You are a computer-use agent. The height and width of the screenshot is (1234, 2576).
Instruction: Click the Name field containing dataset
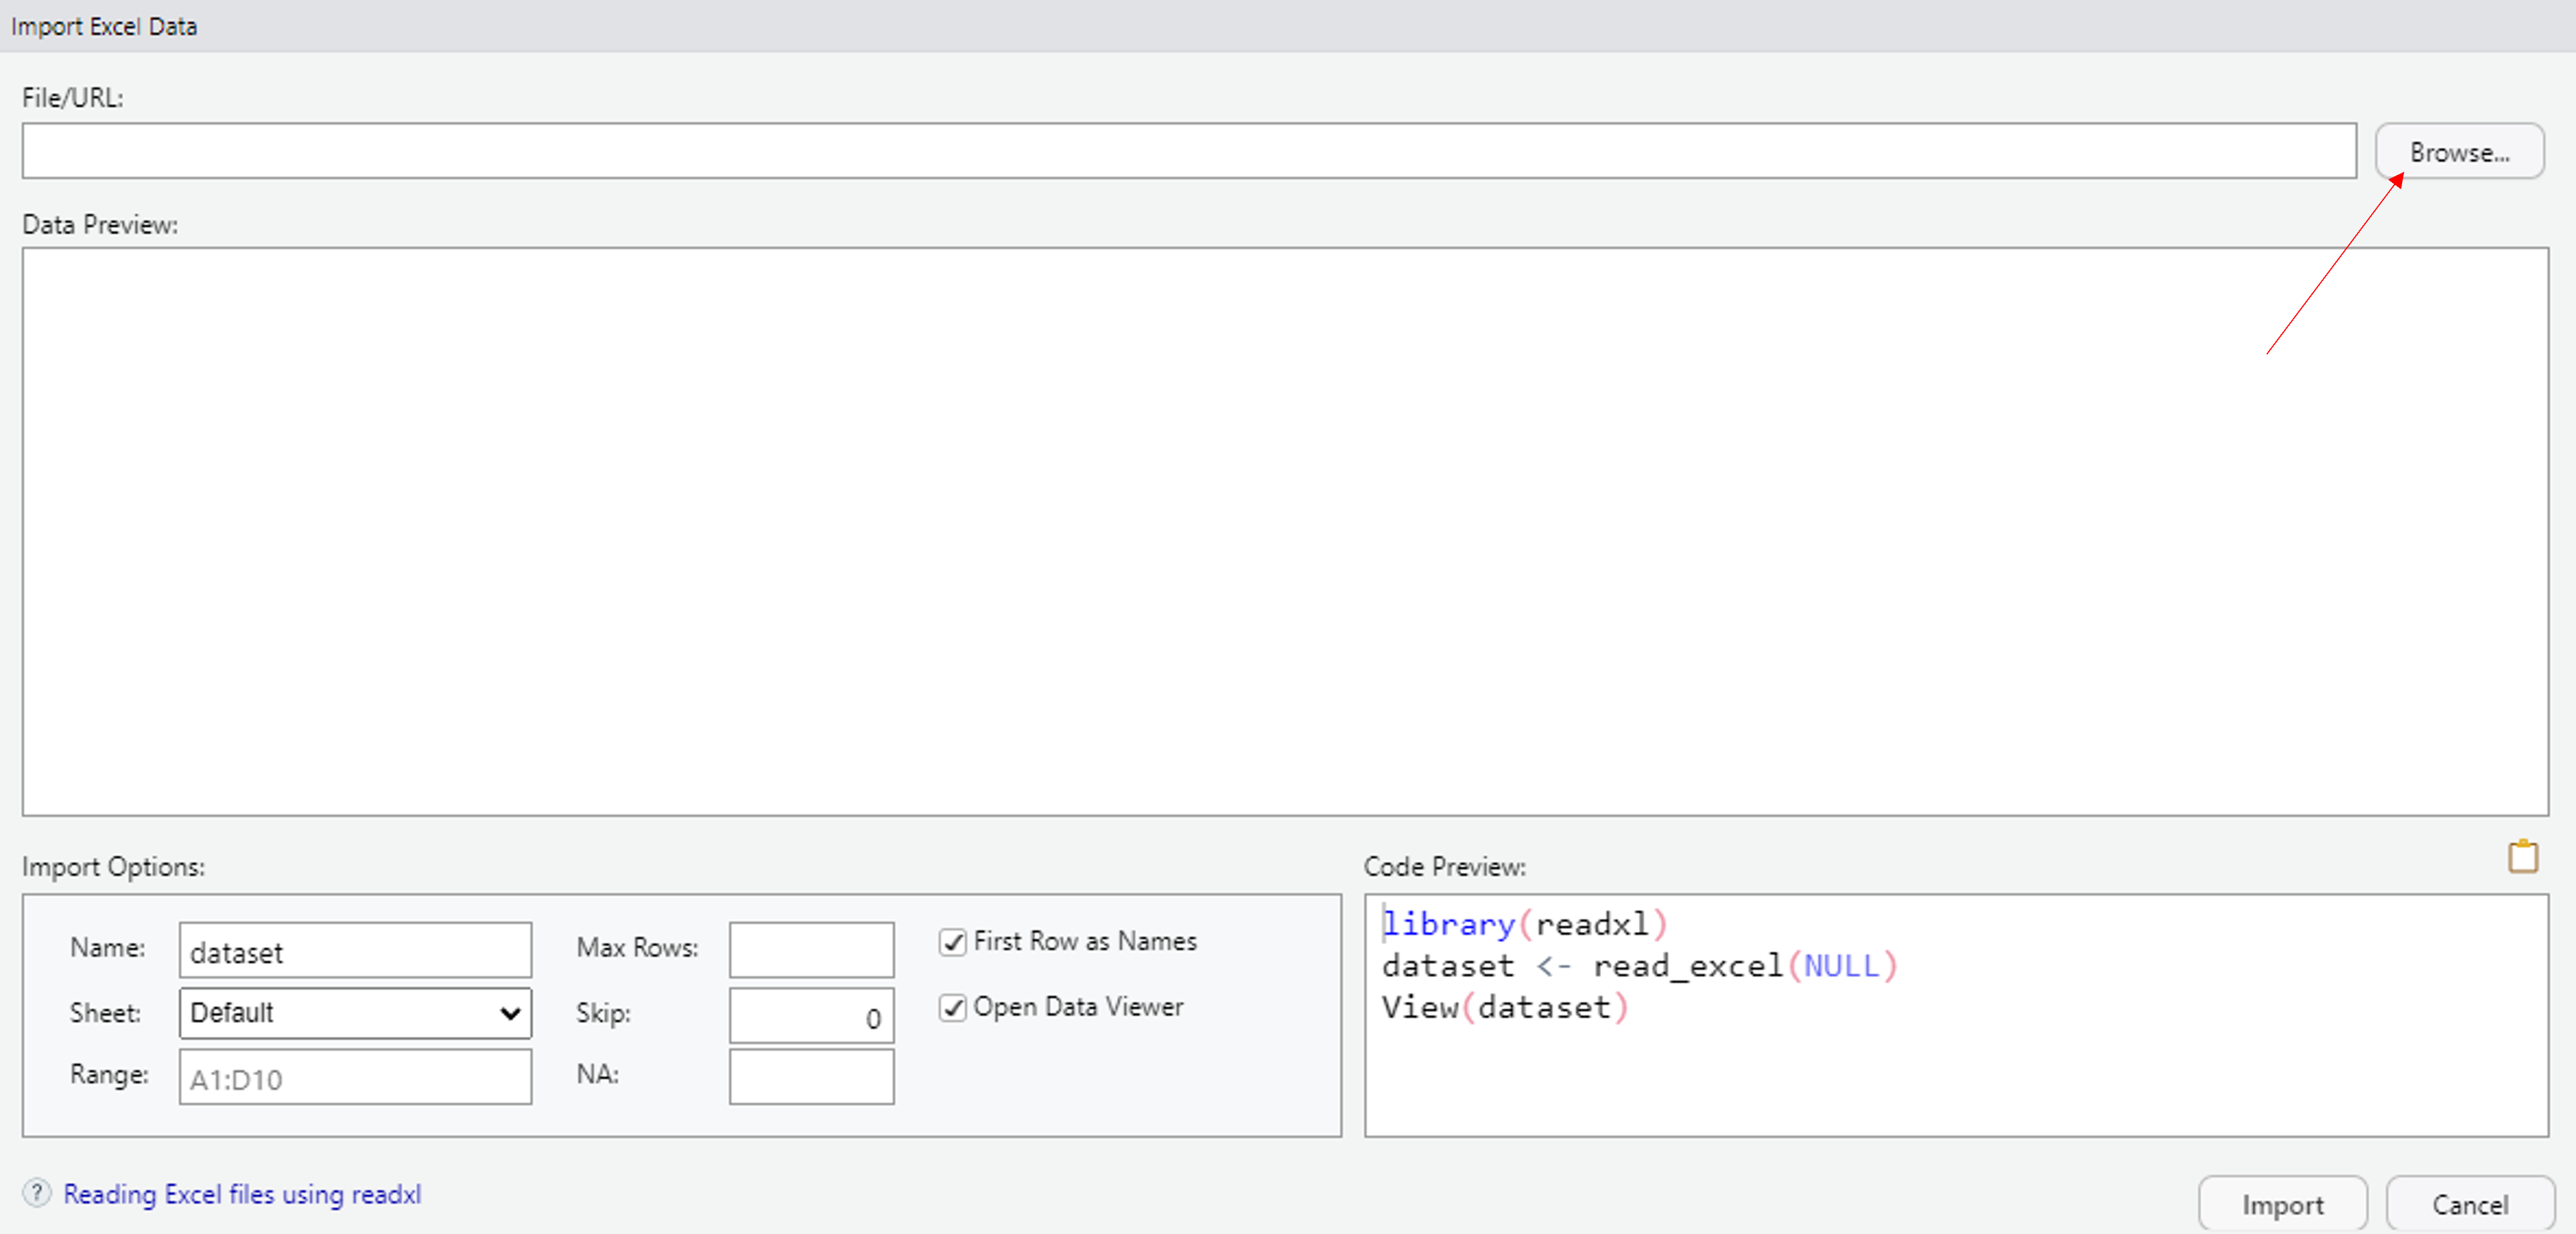point(355,950)
